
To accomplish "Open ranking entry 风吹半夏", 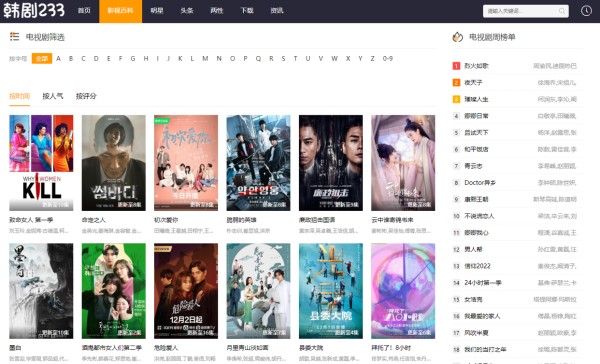I will point(476,333).
